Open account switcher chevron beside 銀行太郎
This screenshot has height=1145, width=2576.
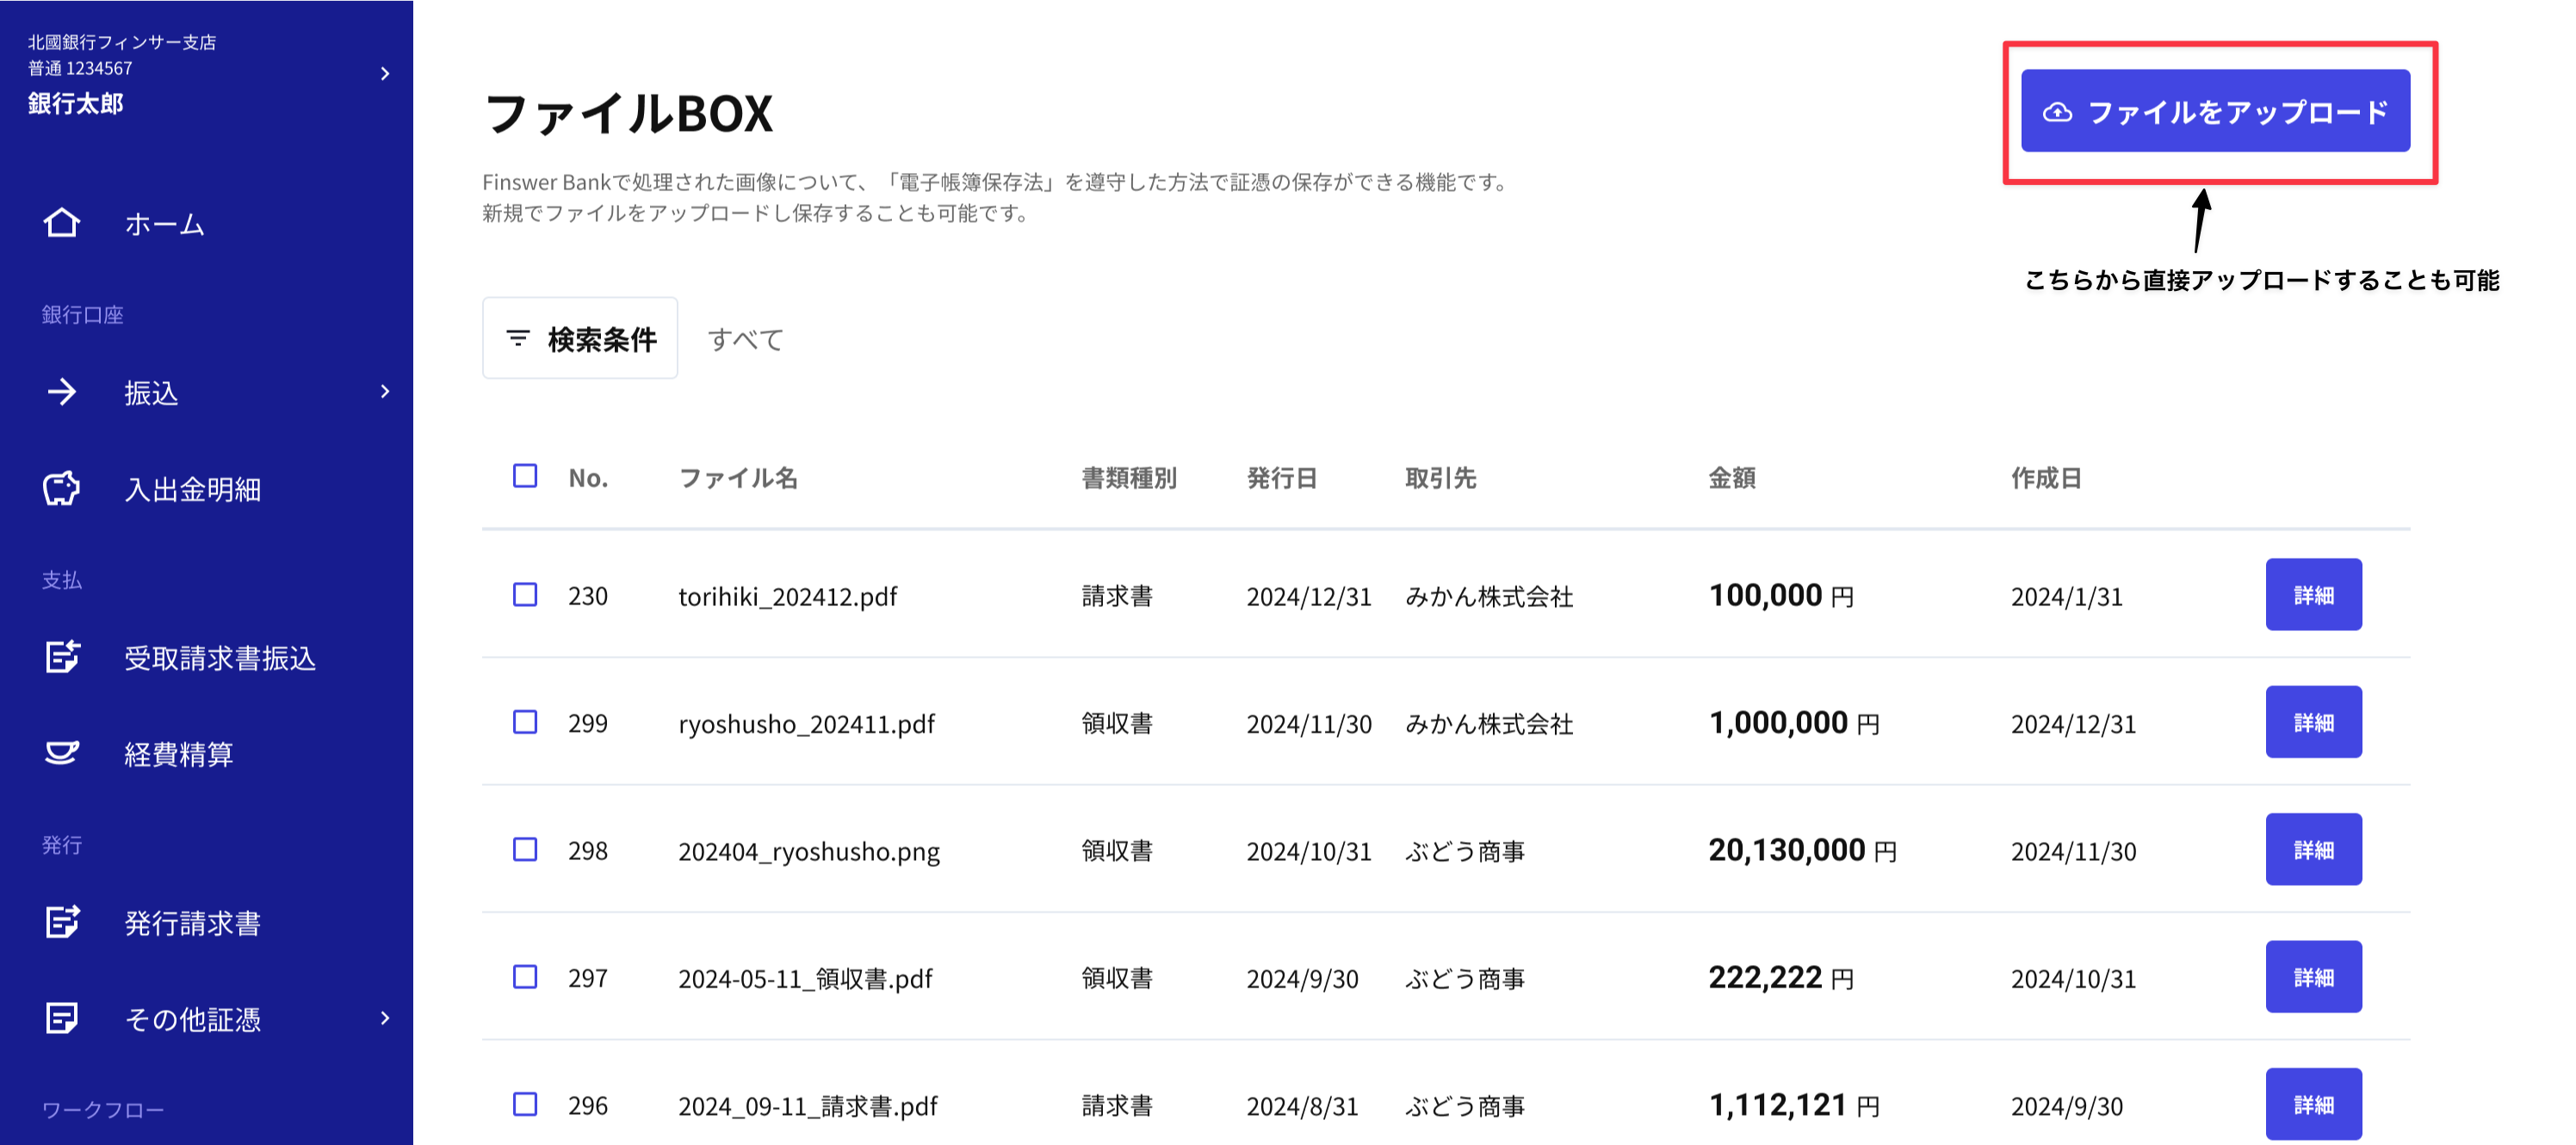tap(385, 74)
